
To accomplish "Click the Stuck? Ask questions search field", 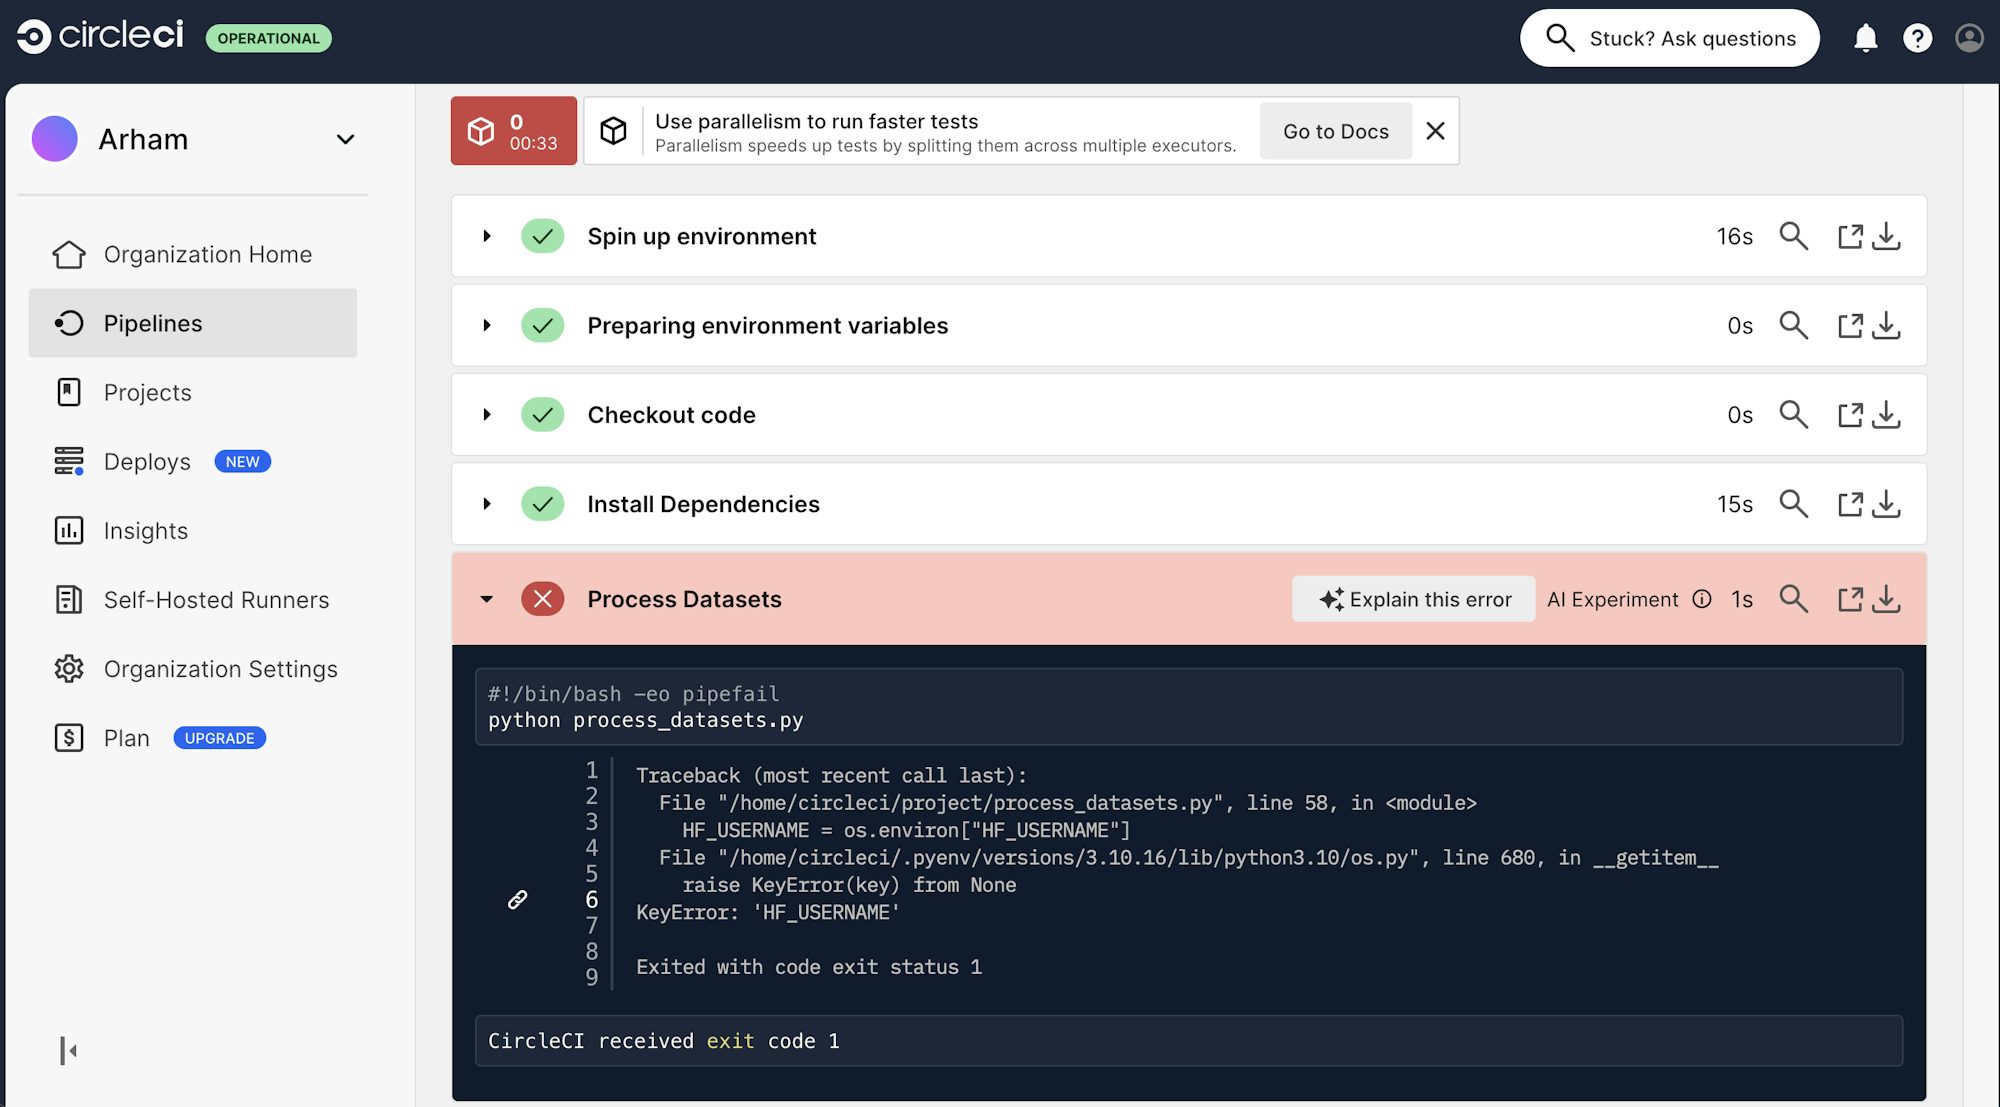I will click(x=1669, y=38).
